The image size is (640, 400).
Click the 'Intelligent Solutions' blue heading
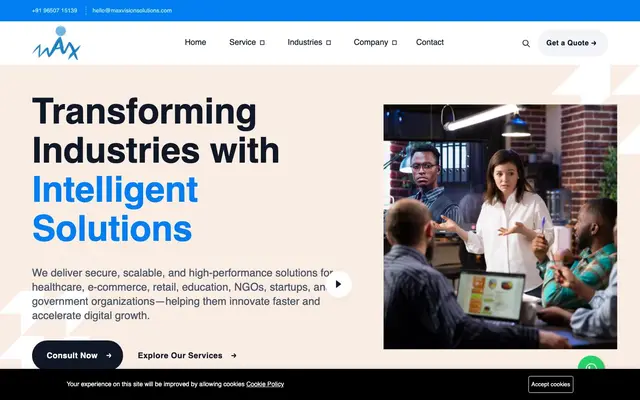(x=115, y=209)
